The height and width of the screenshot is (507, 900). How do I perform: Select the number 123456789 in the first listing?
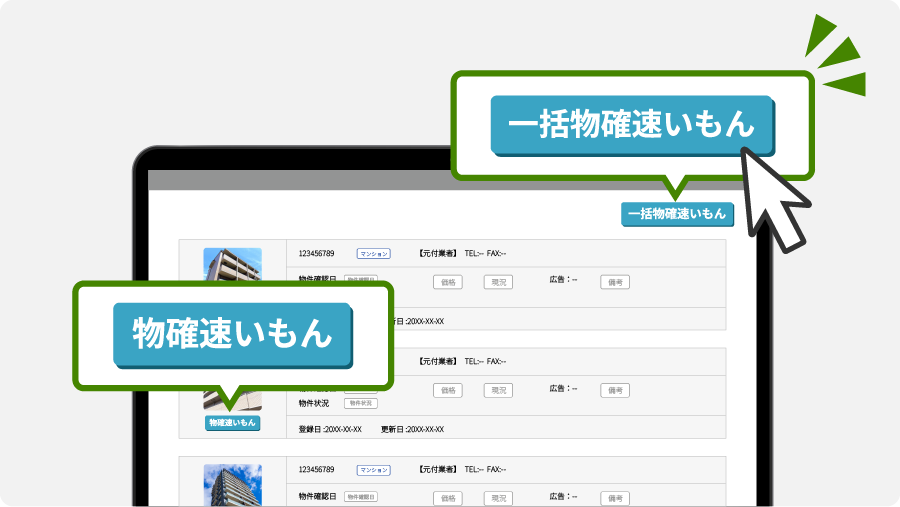pos(316,253)
